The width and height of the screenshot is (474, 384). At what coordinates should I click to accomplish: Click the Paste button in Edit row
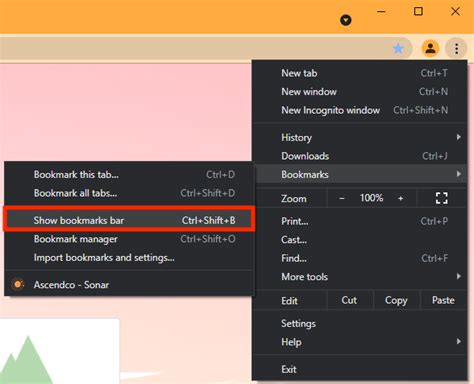443,300
